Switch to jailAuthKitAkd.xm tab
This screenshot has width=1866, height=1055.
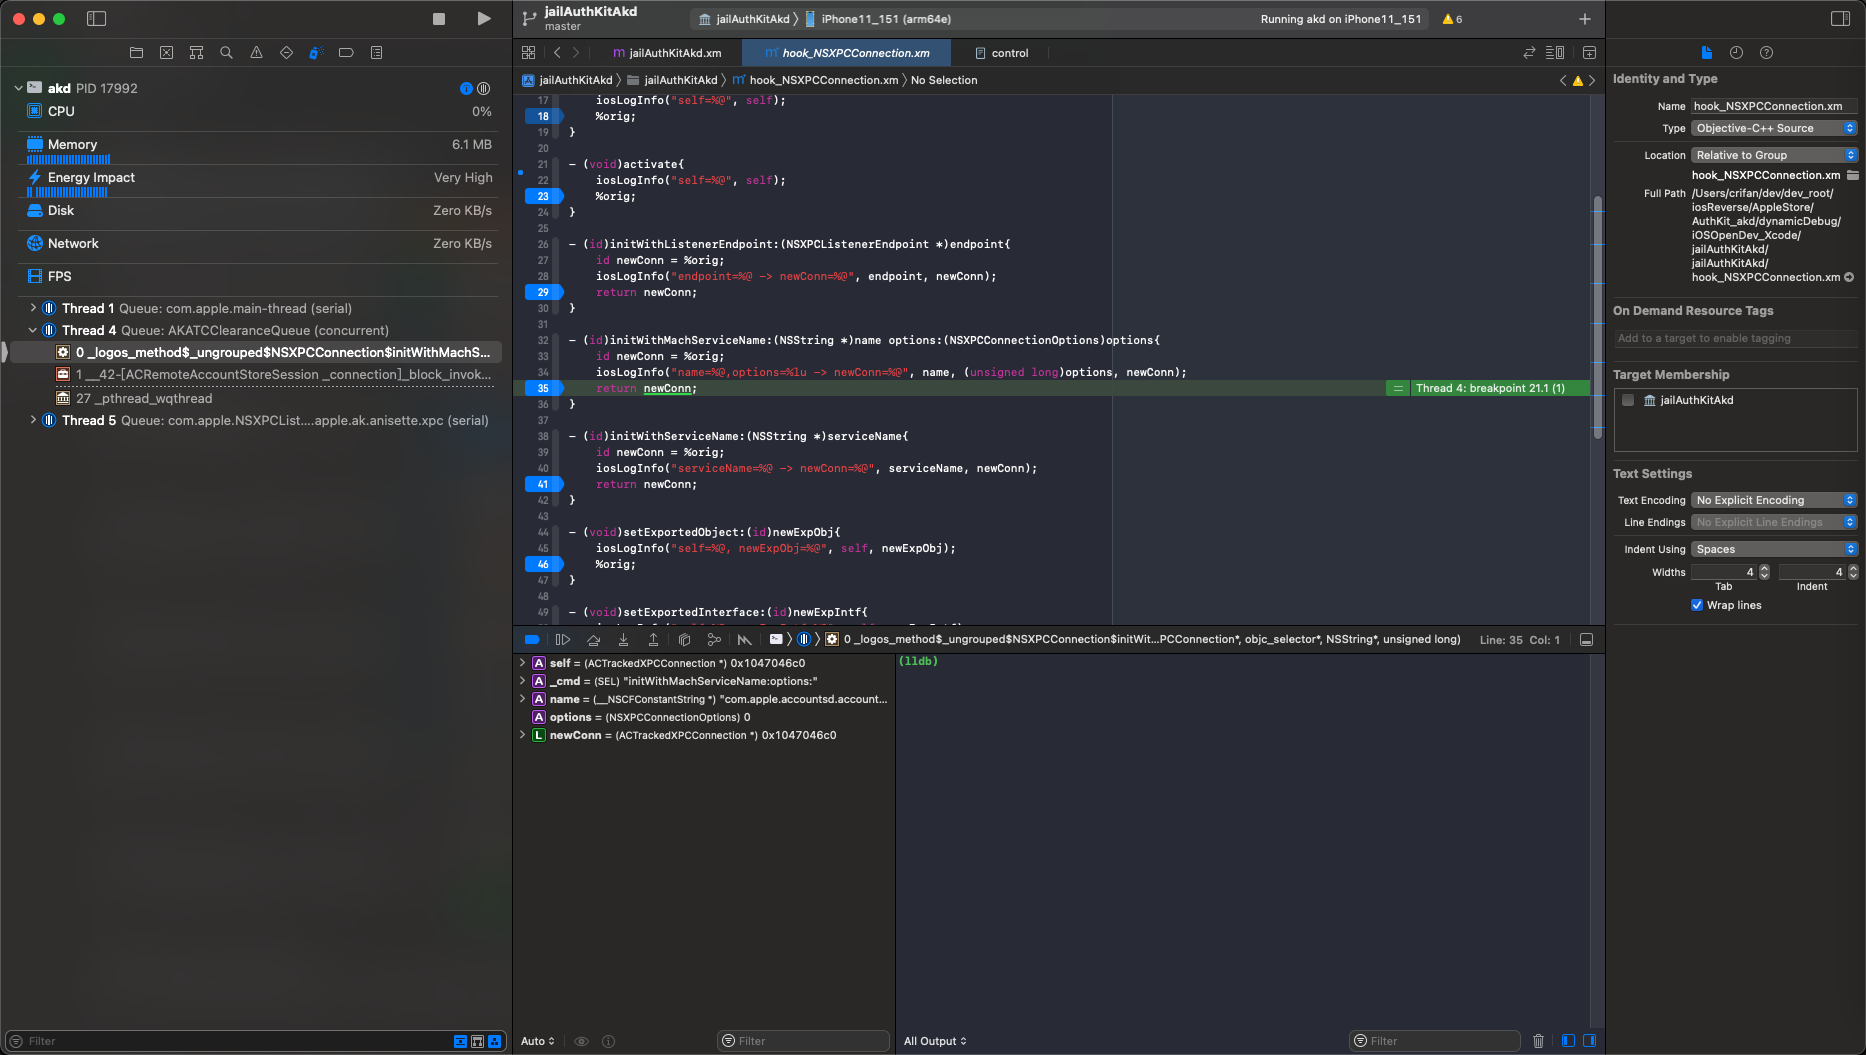click(666, 53)
